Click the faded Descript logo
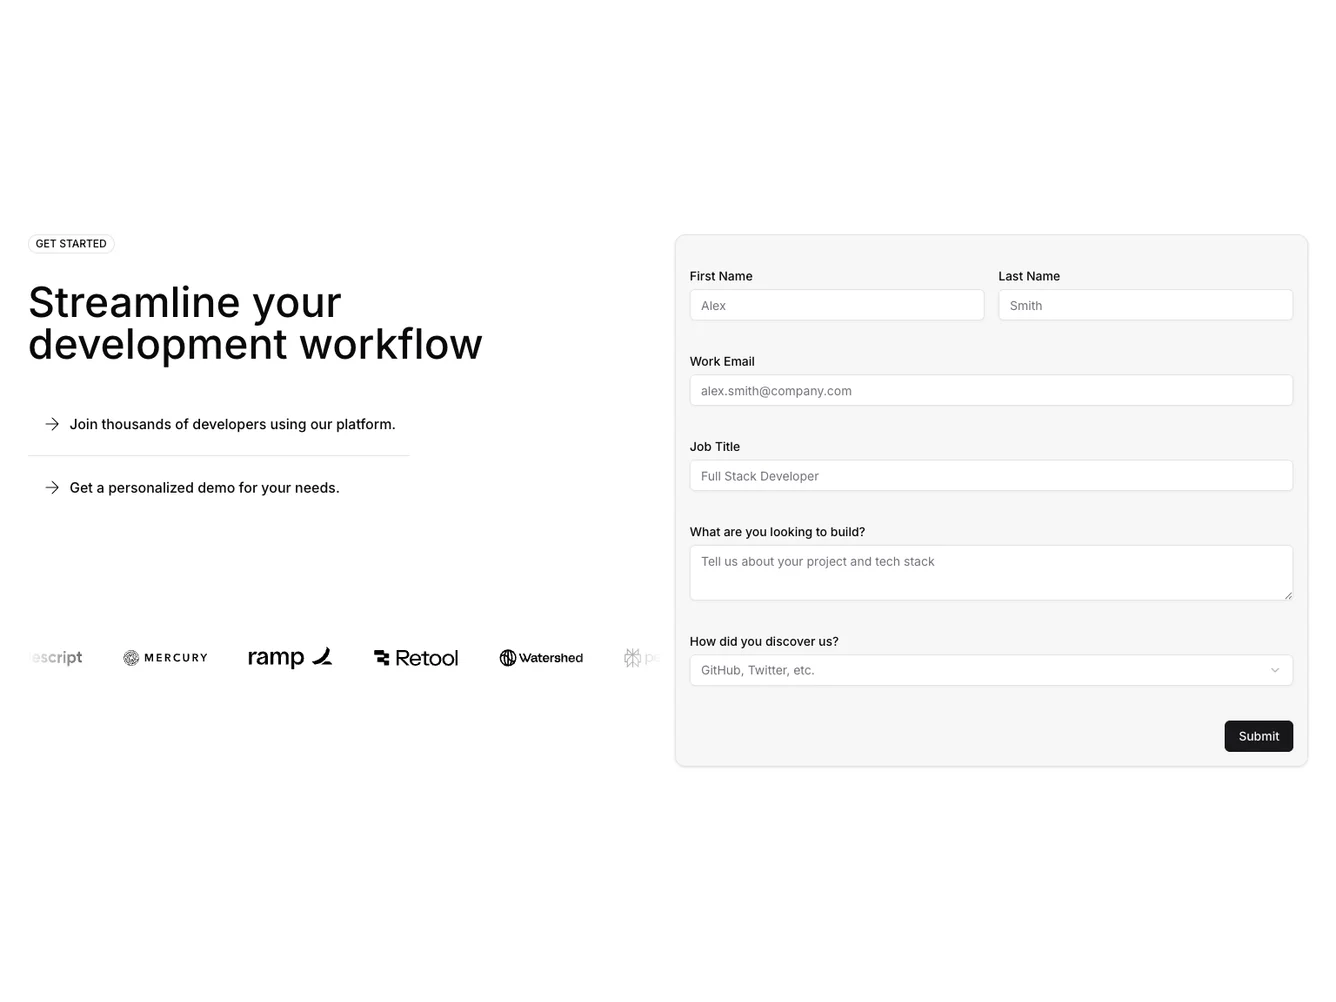 tap(57, 658)
